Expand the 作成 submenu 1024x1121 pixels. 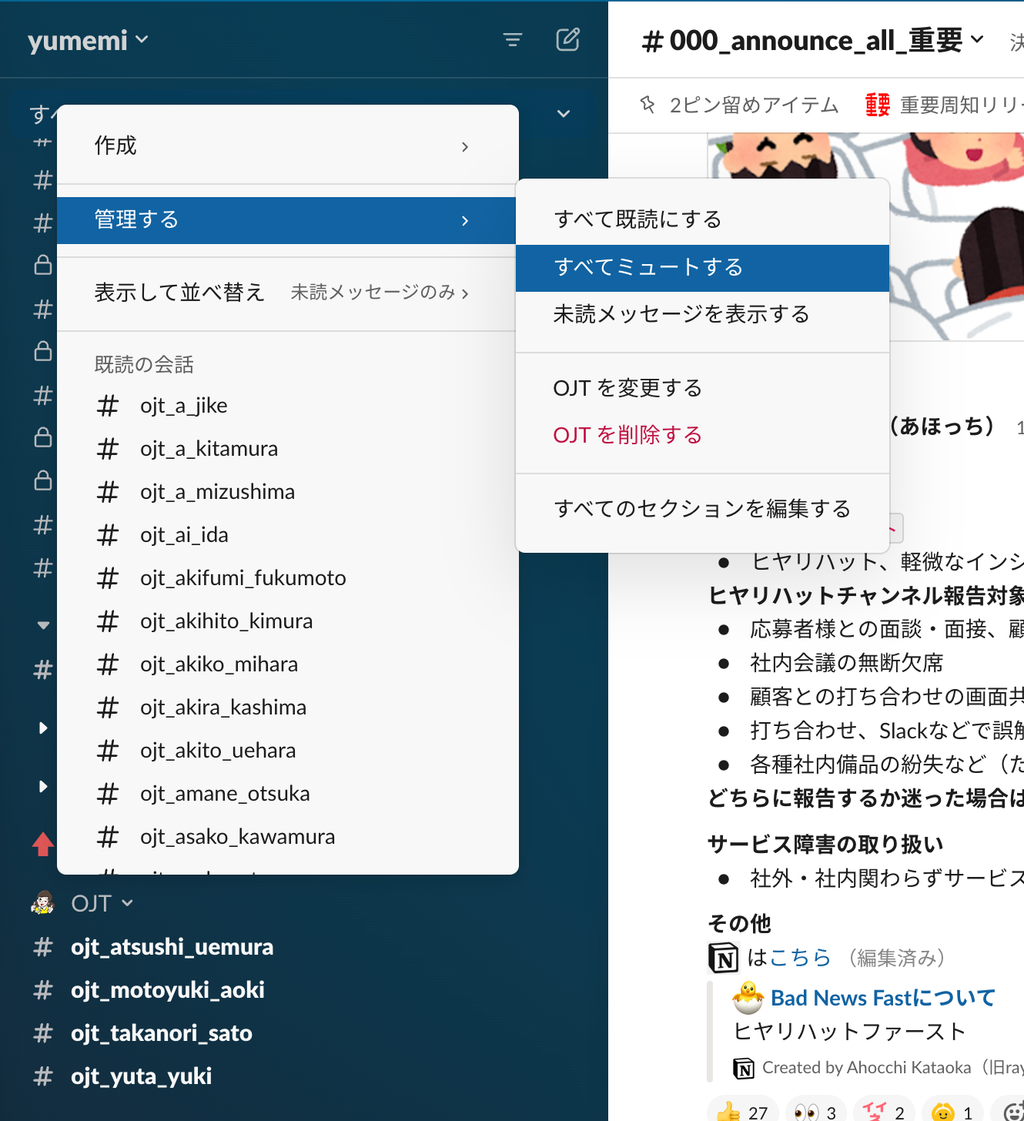click(287, 146)
